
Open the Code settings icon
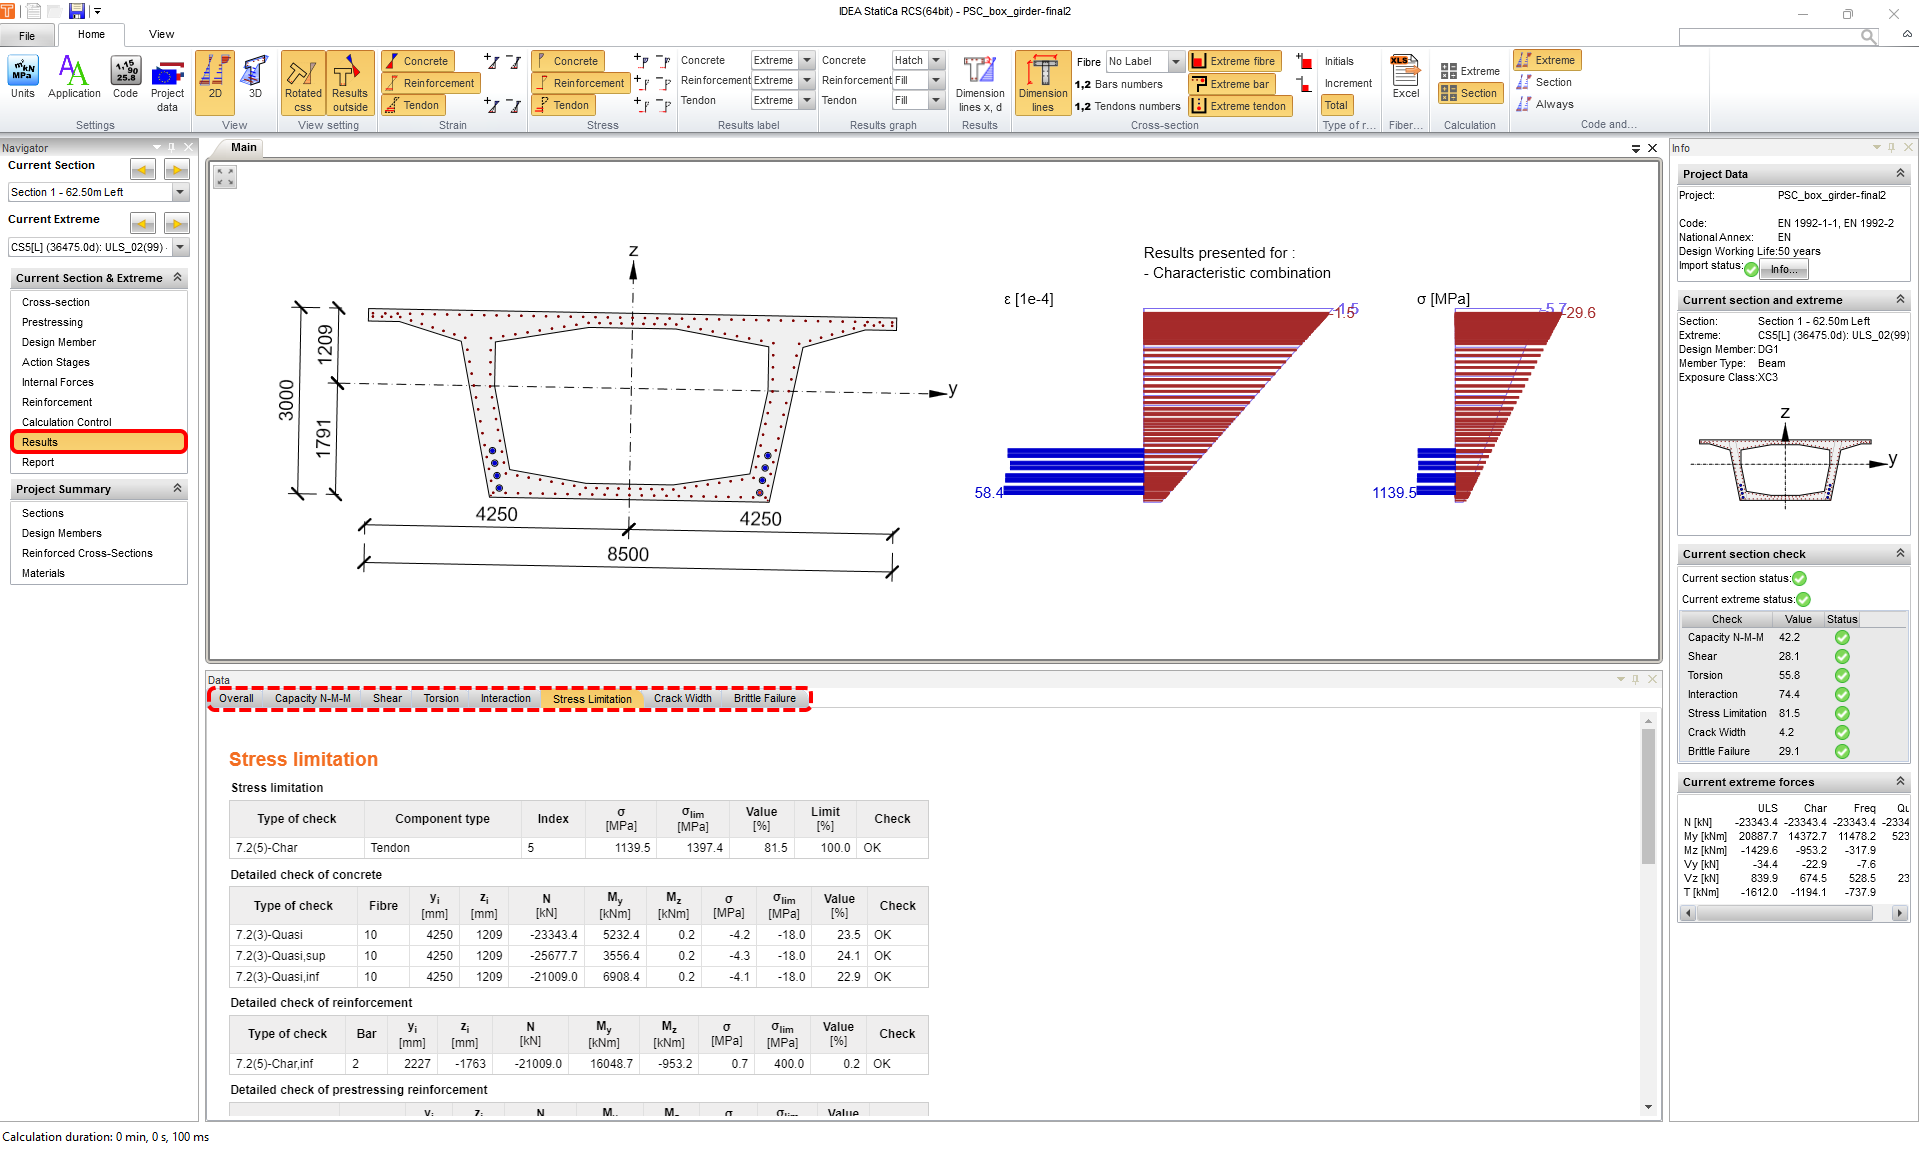tap(125, 77)
